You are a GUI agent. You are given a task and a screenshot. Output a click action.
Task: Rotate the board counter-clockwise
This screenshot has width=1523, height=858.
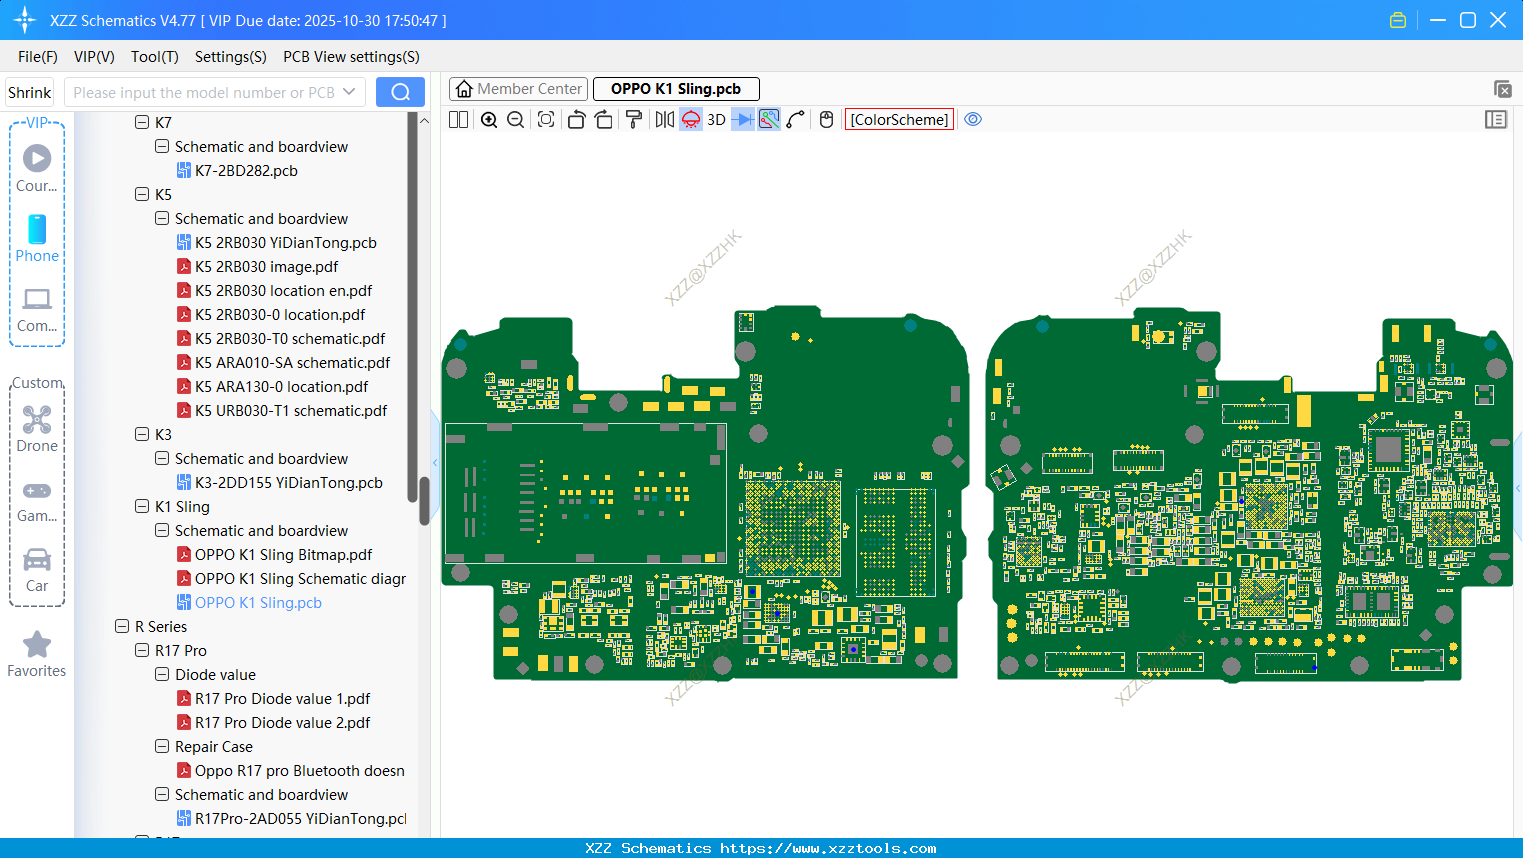point(576,120)
